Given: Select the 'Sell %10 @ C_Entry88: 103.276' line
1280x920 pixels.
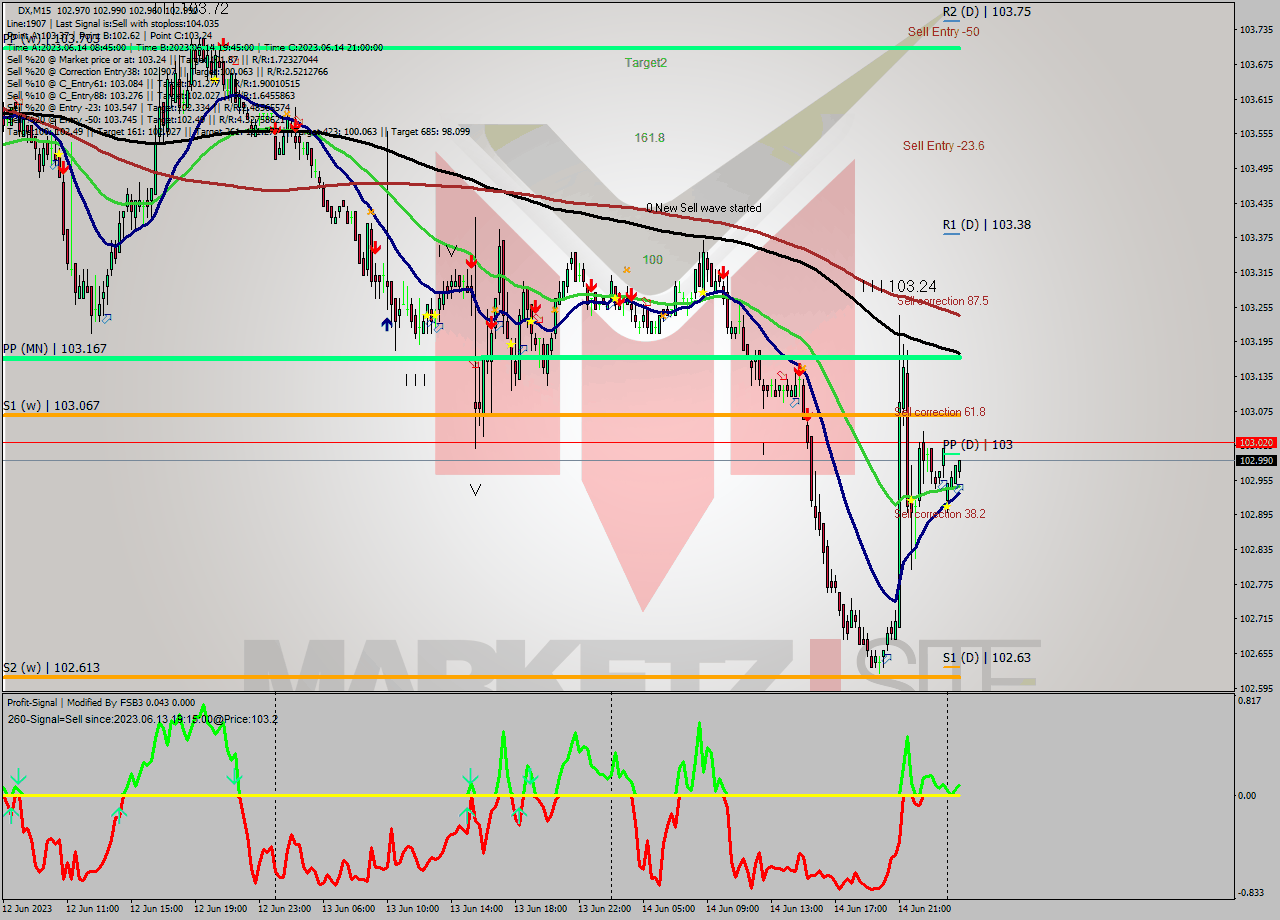Looking at the screenshot, I should tap(75, 95).
